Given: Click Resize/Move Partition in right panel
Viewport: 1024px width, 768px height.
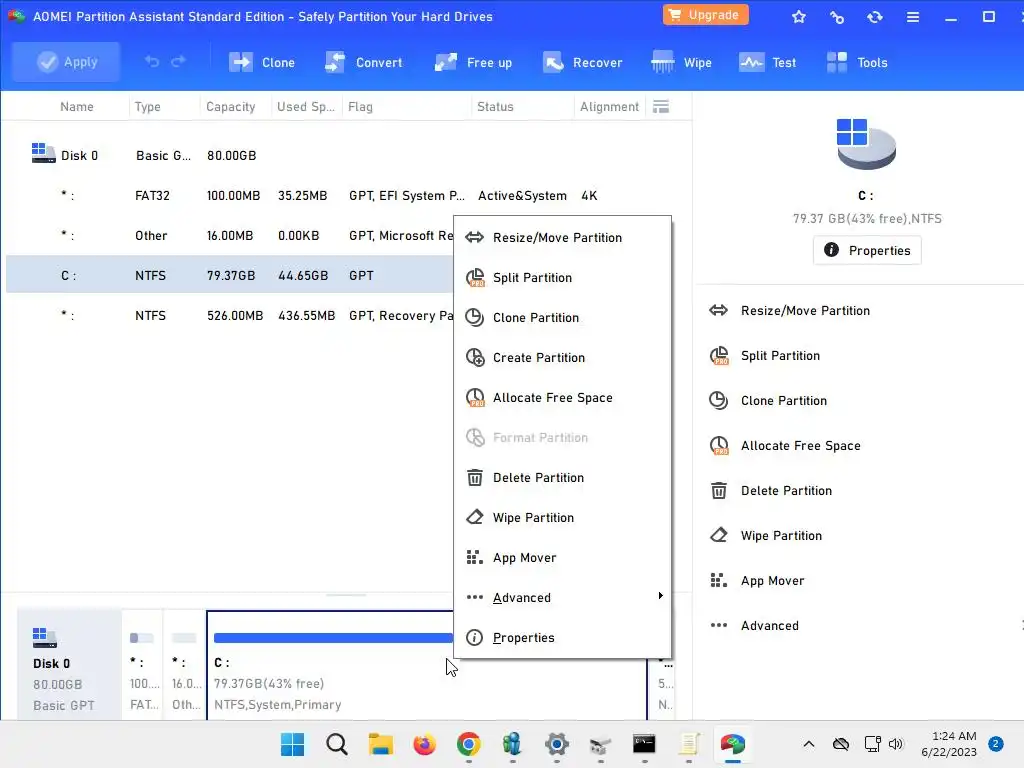Looking at the screenshot, I should (790, 311).
